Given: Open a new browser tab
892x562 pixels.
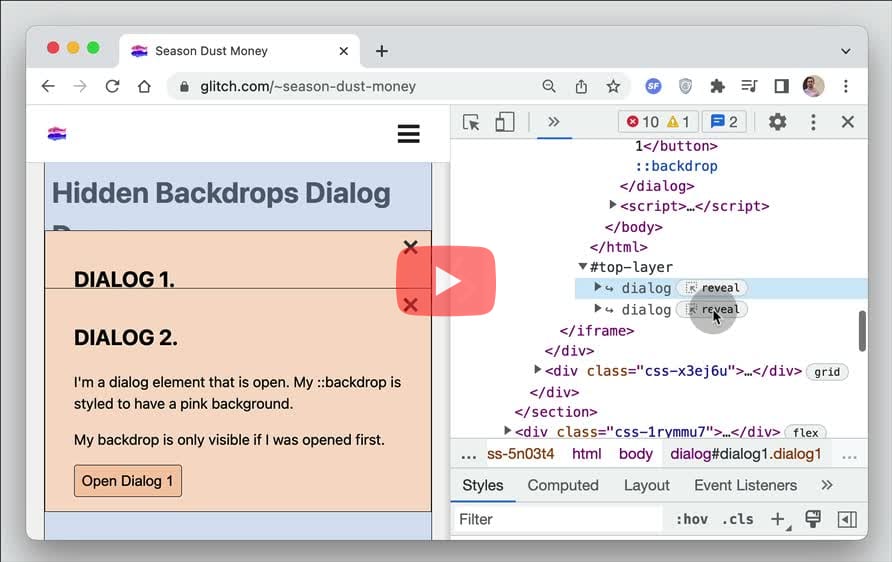Looking at the screenshot, I should pos(382,51).
